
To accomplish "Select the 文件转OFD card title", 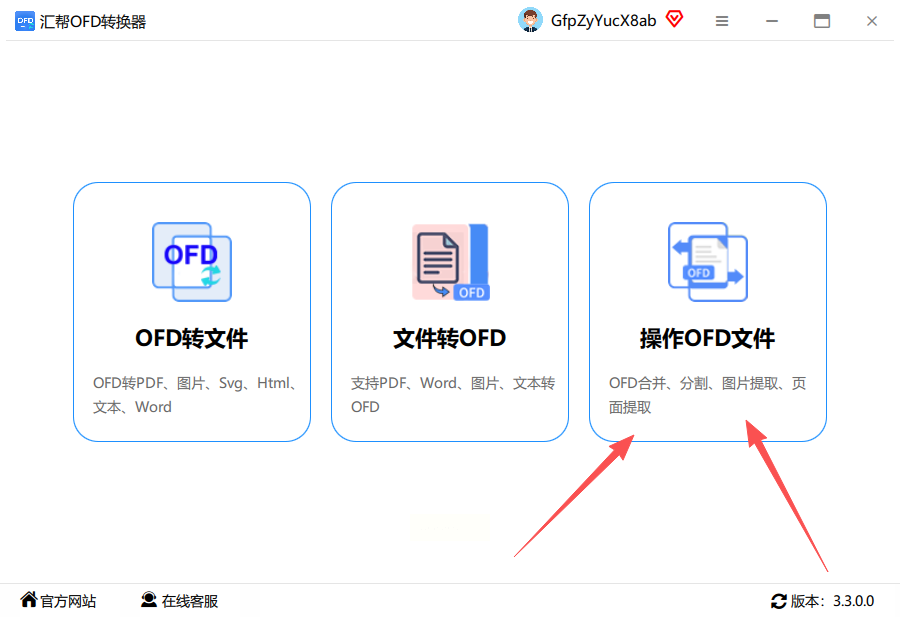I will (449, 339).
